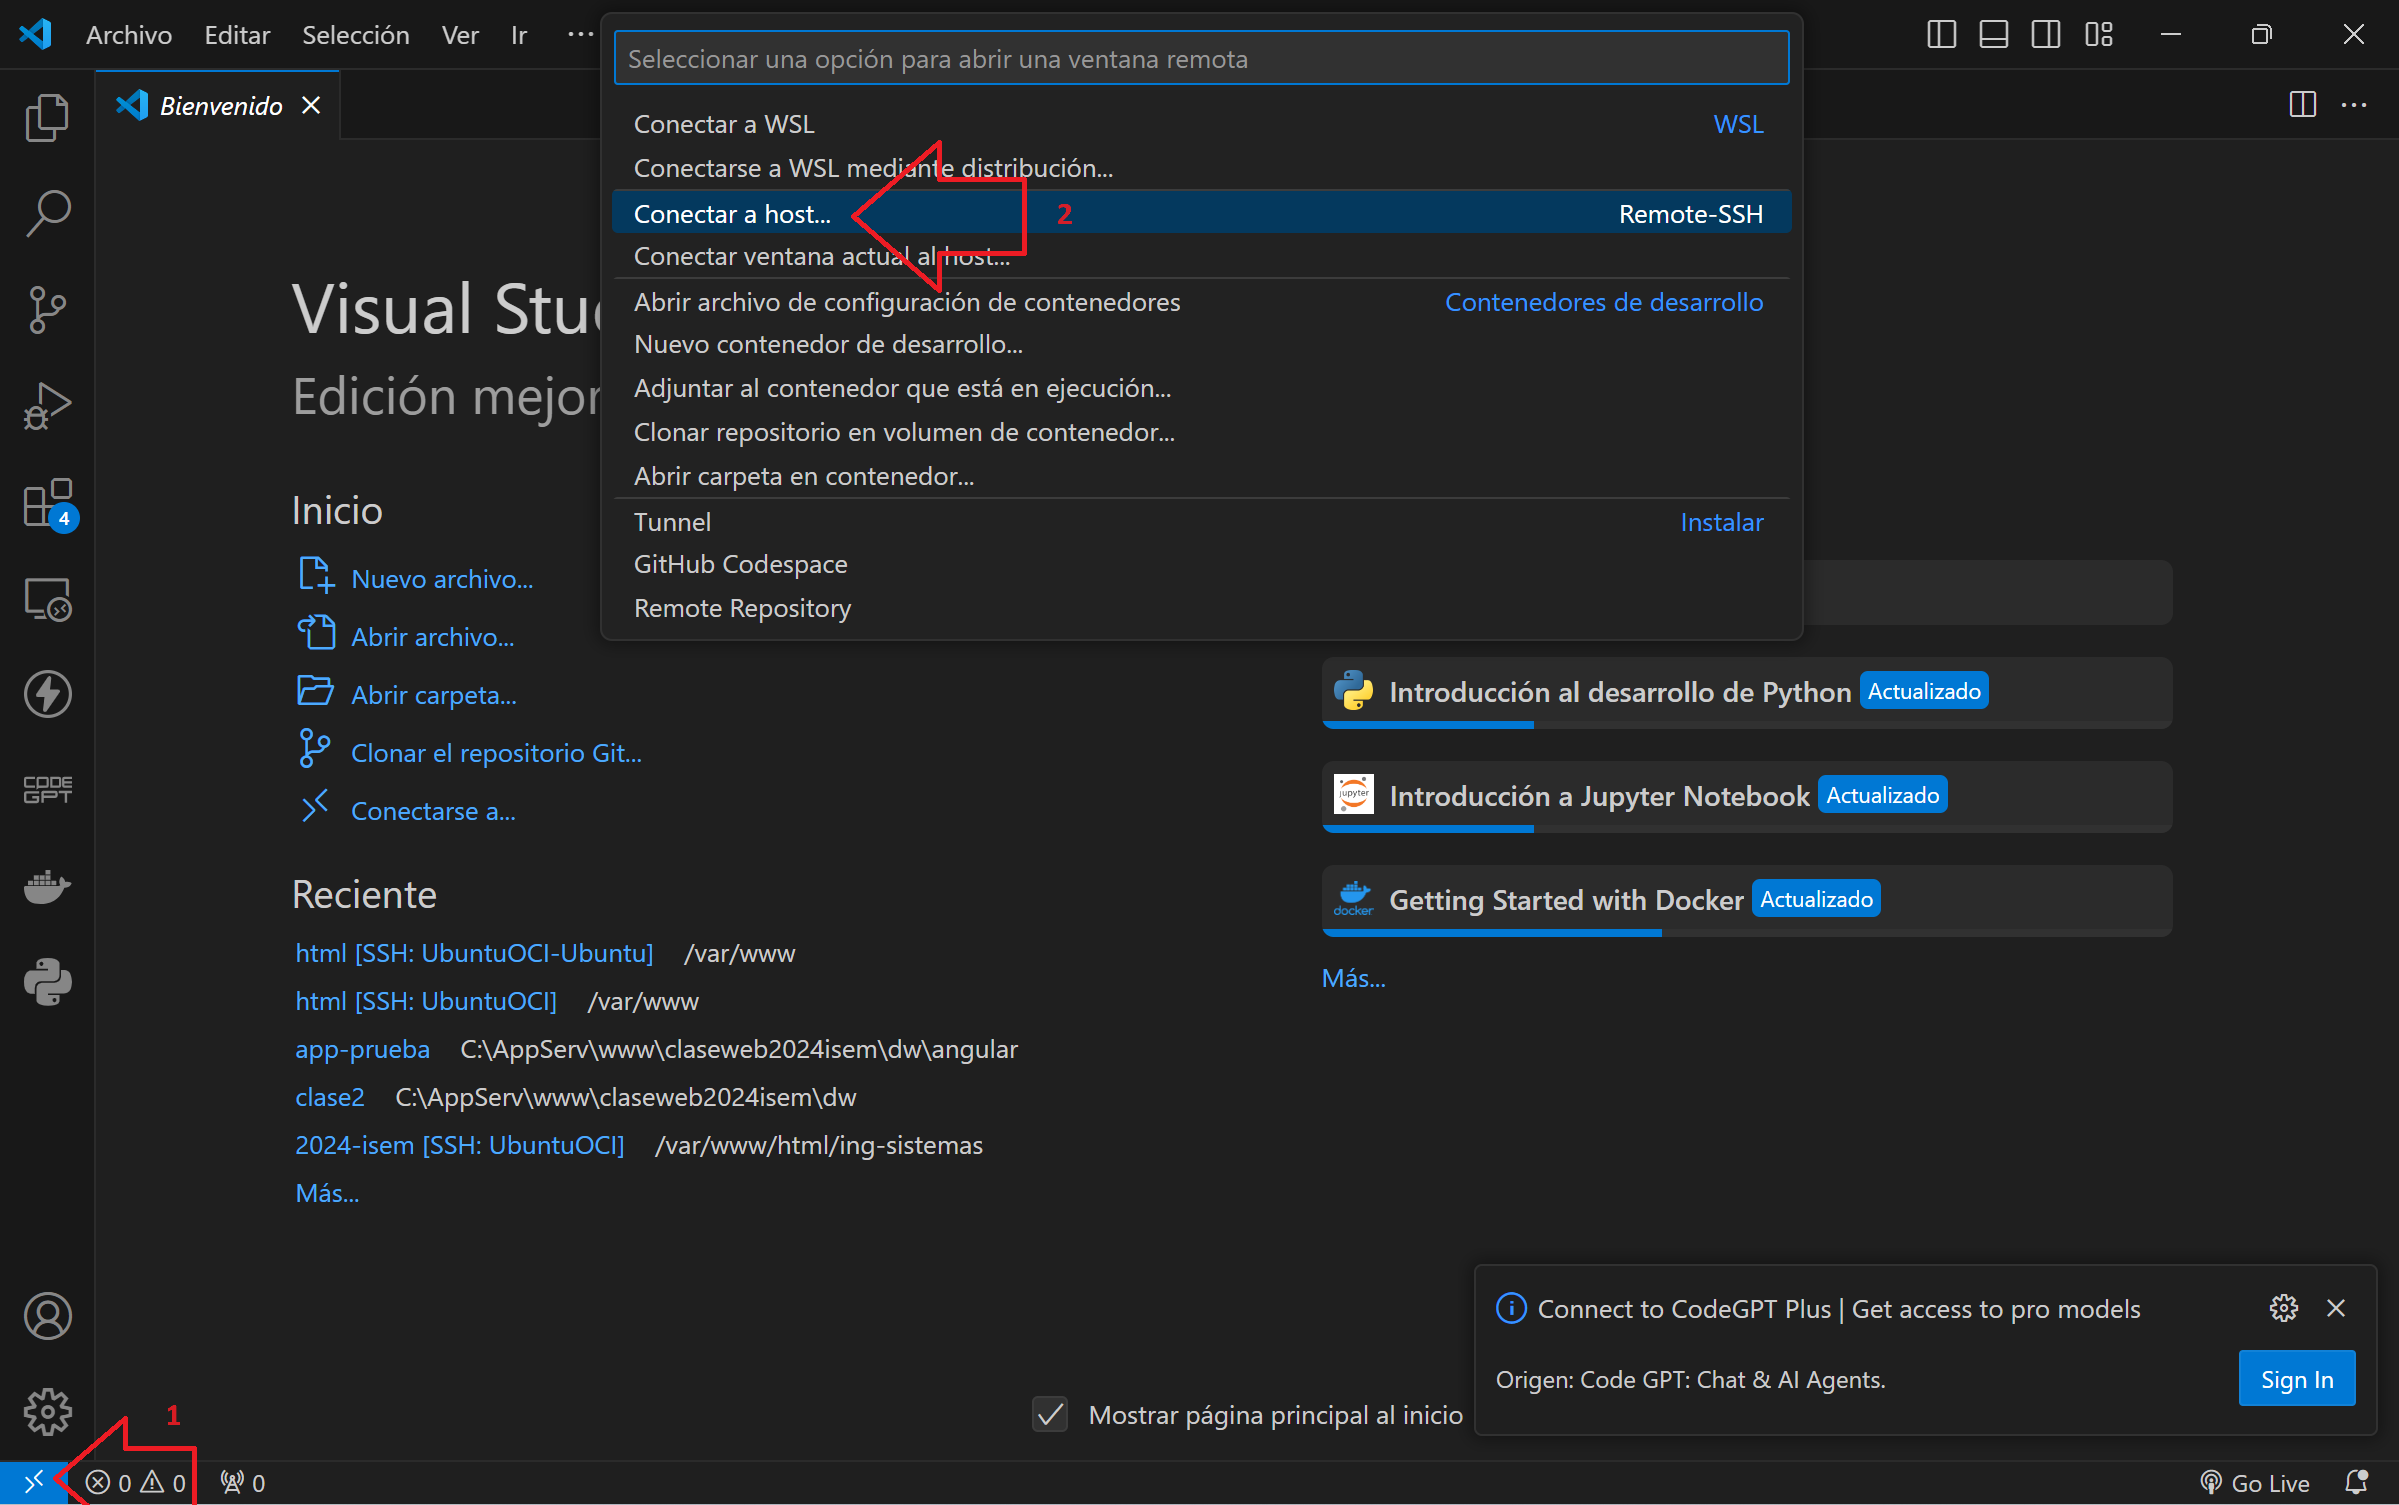Expand the overflow menu in the menu bar

pos(580,35)
